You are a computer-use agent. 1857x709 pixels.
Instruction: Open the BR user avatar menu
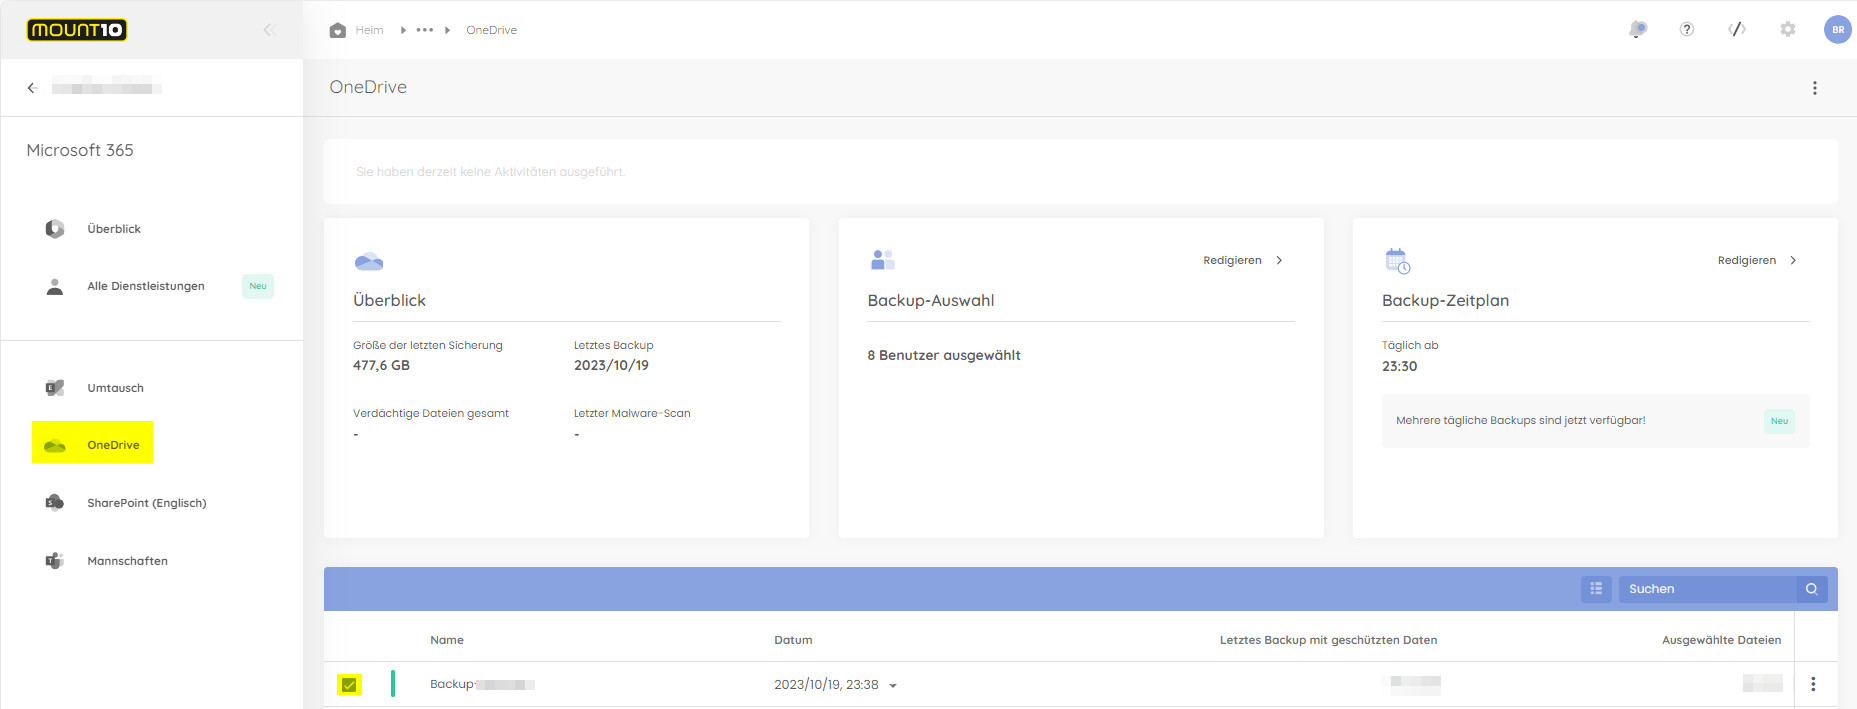1837,30
